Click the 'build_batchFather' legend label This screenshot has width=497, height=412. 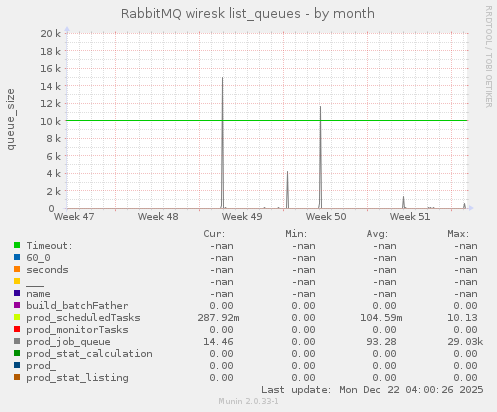[x=77, y=306]
